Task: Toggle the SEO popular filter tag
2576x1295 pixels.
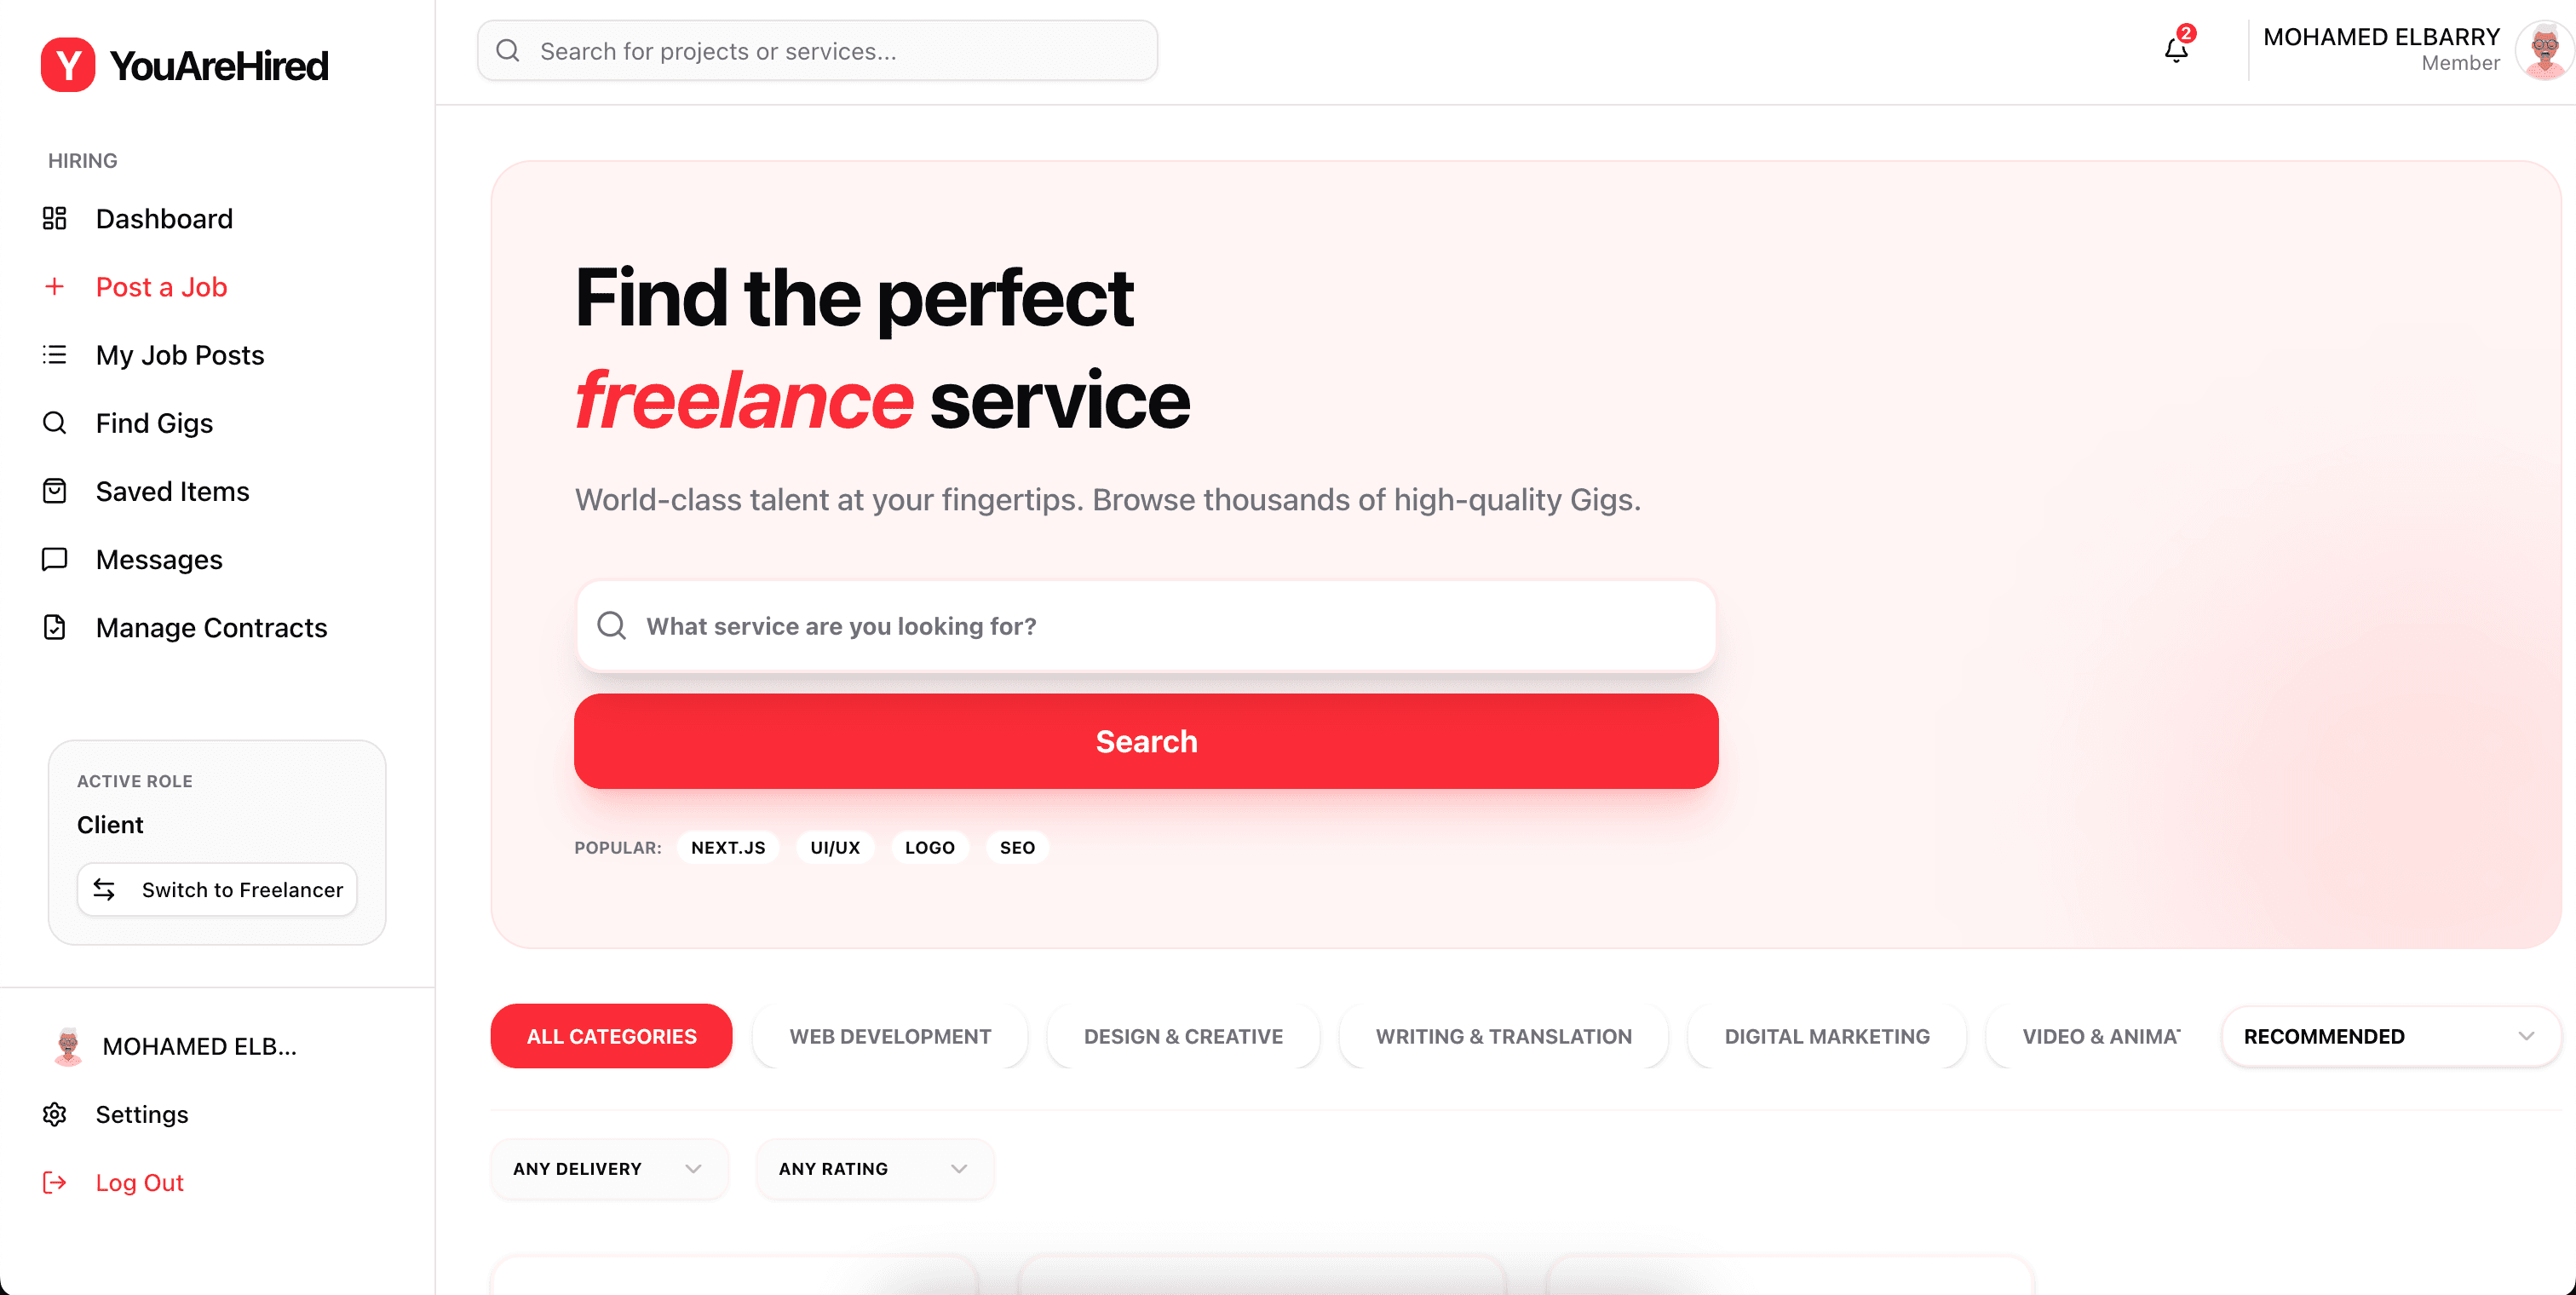Action: point(1017,847)
